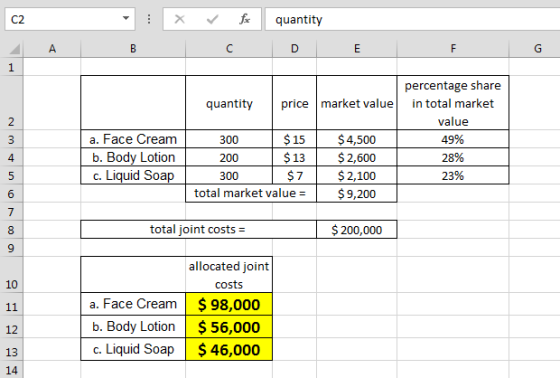This screenshot has width=560, height=378.
Task: Select b. Body Lotion cell in row 4
Action: point(133,157)
